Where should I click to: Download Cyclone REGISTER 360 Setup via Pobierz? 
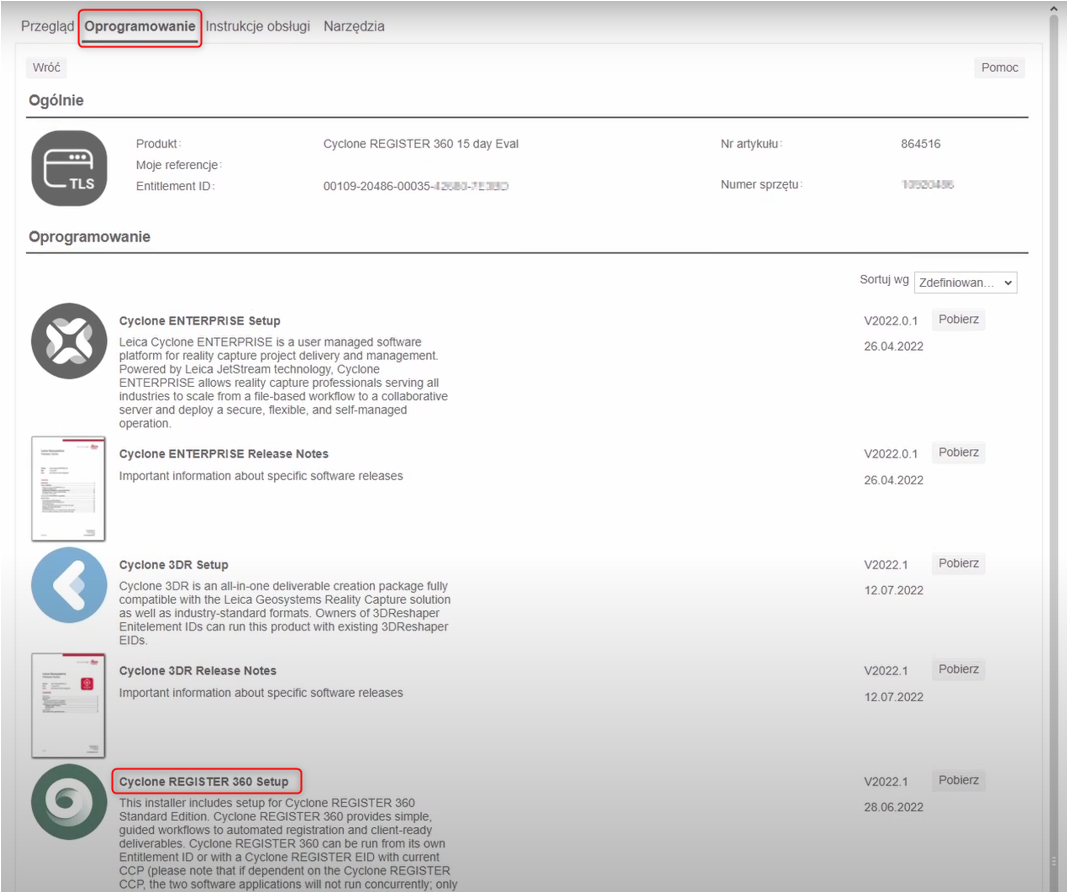pos(958,781)
